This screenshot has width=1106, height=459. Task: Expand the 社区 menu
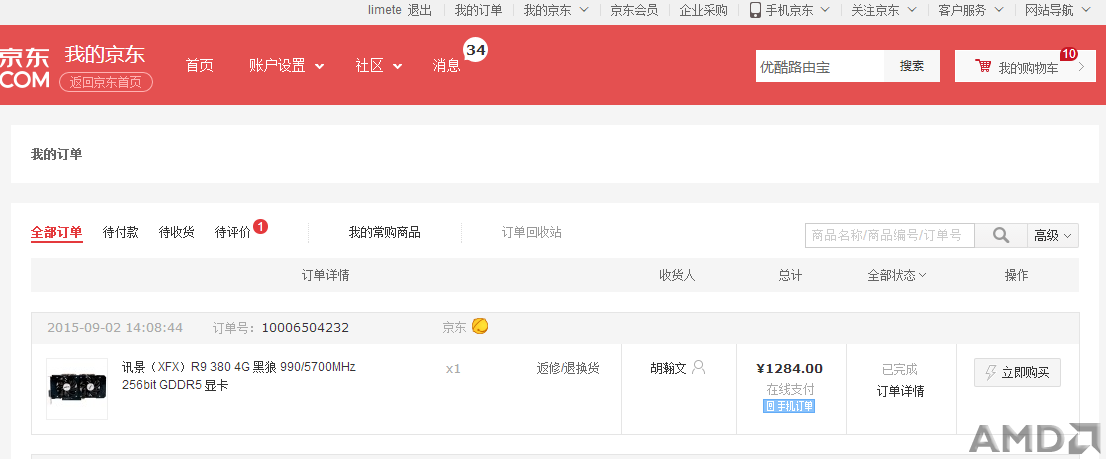pyautogui.click(x=379, y=66)
